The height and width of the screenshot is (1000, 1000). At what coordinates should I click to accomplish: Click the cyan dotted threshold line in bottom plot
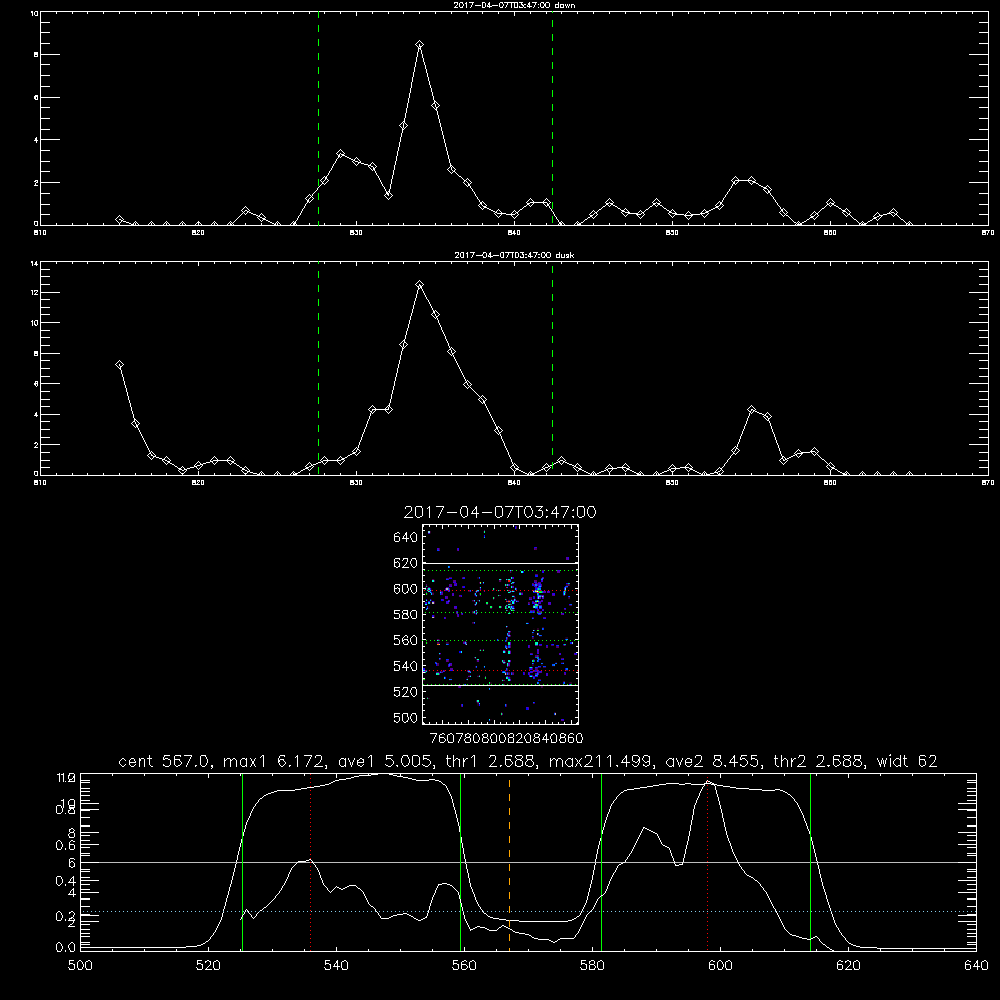528,911
